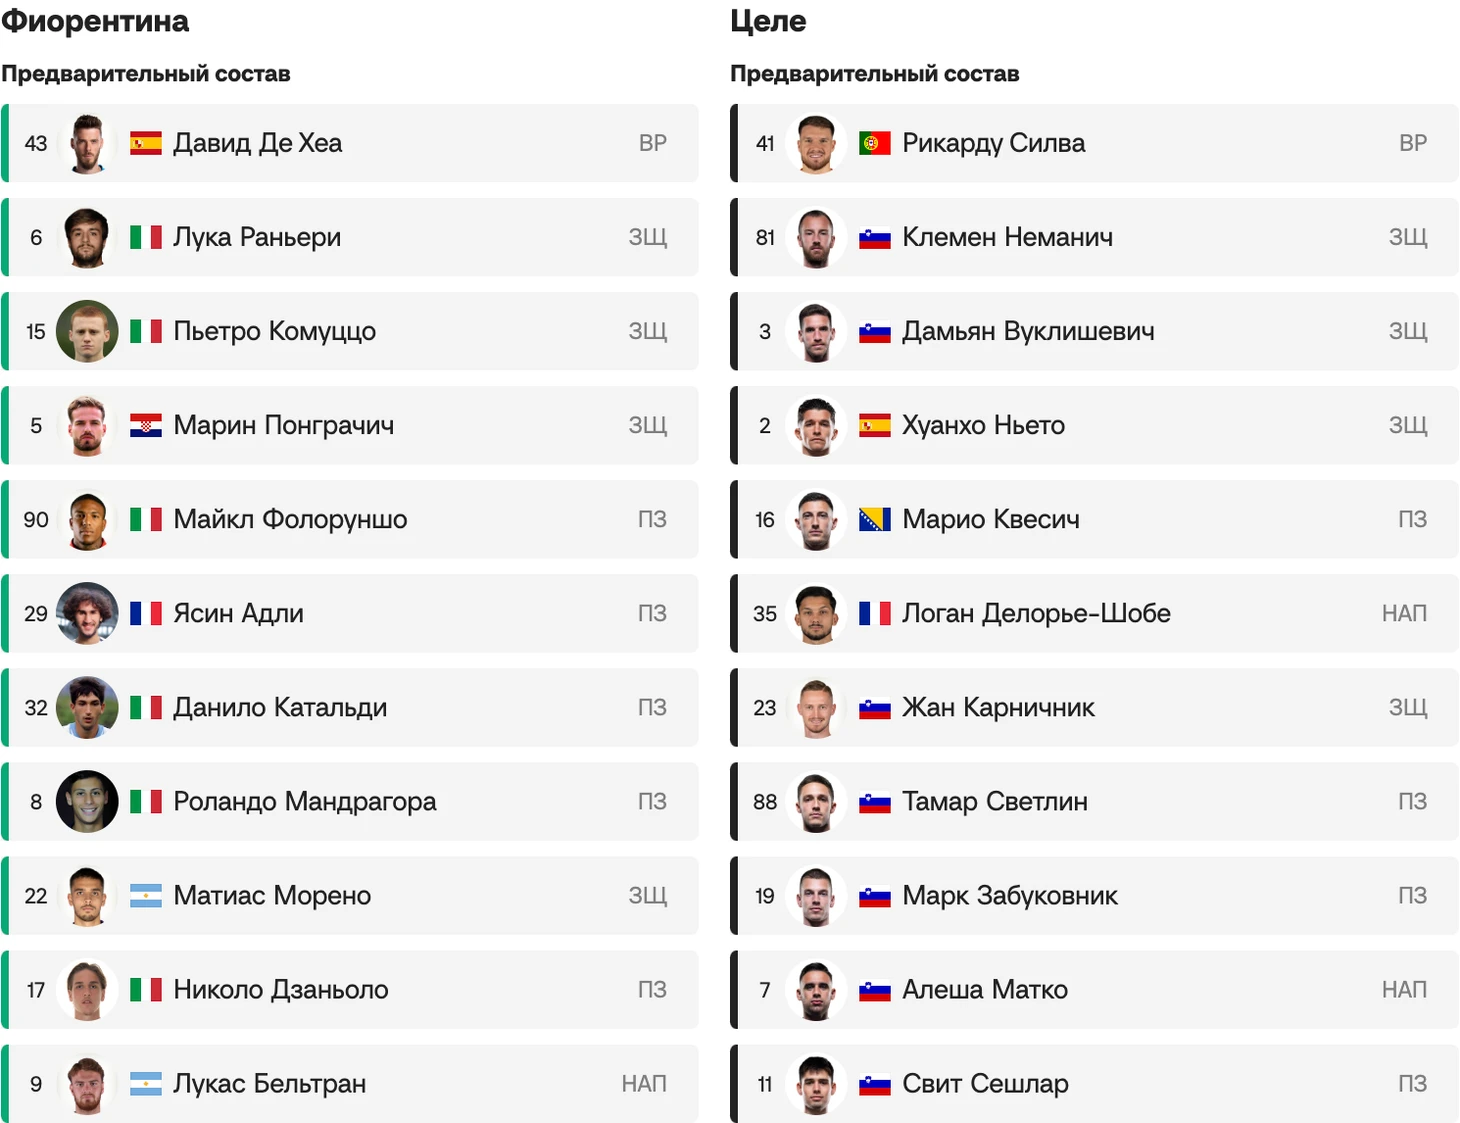
Task: Click the Bosnia flag beside Марио Квесич
Action: [875, 520]
